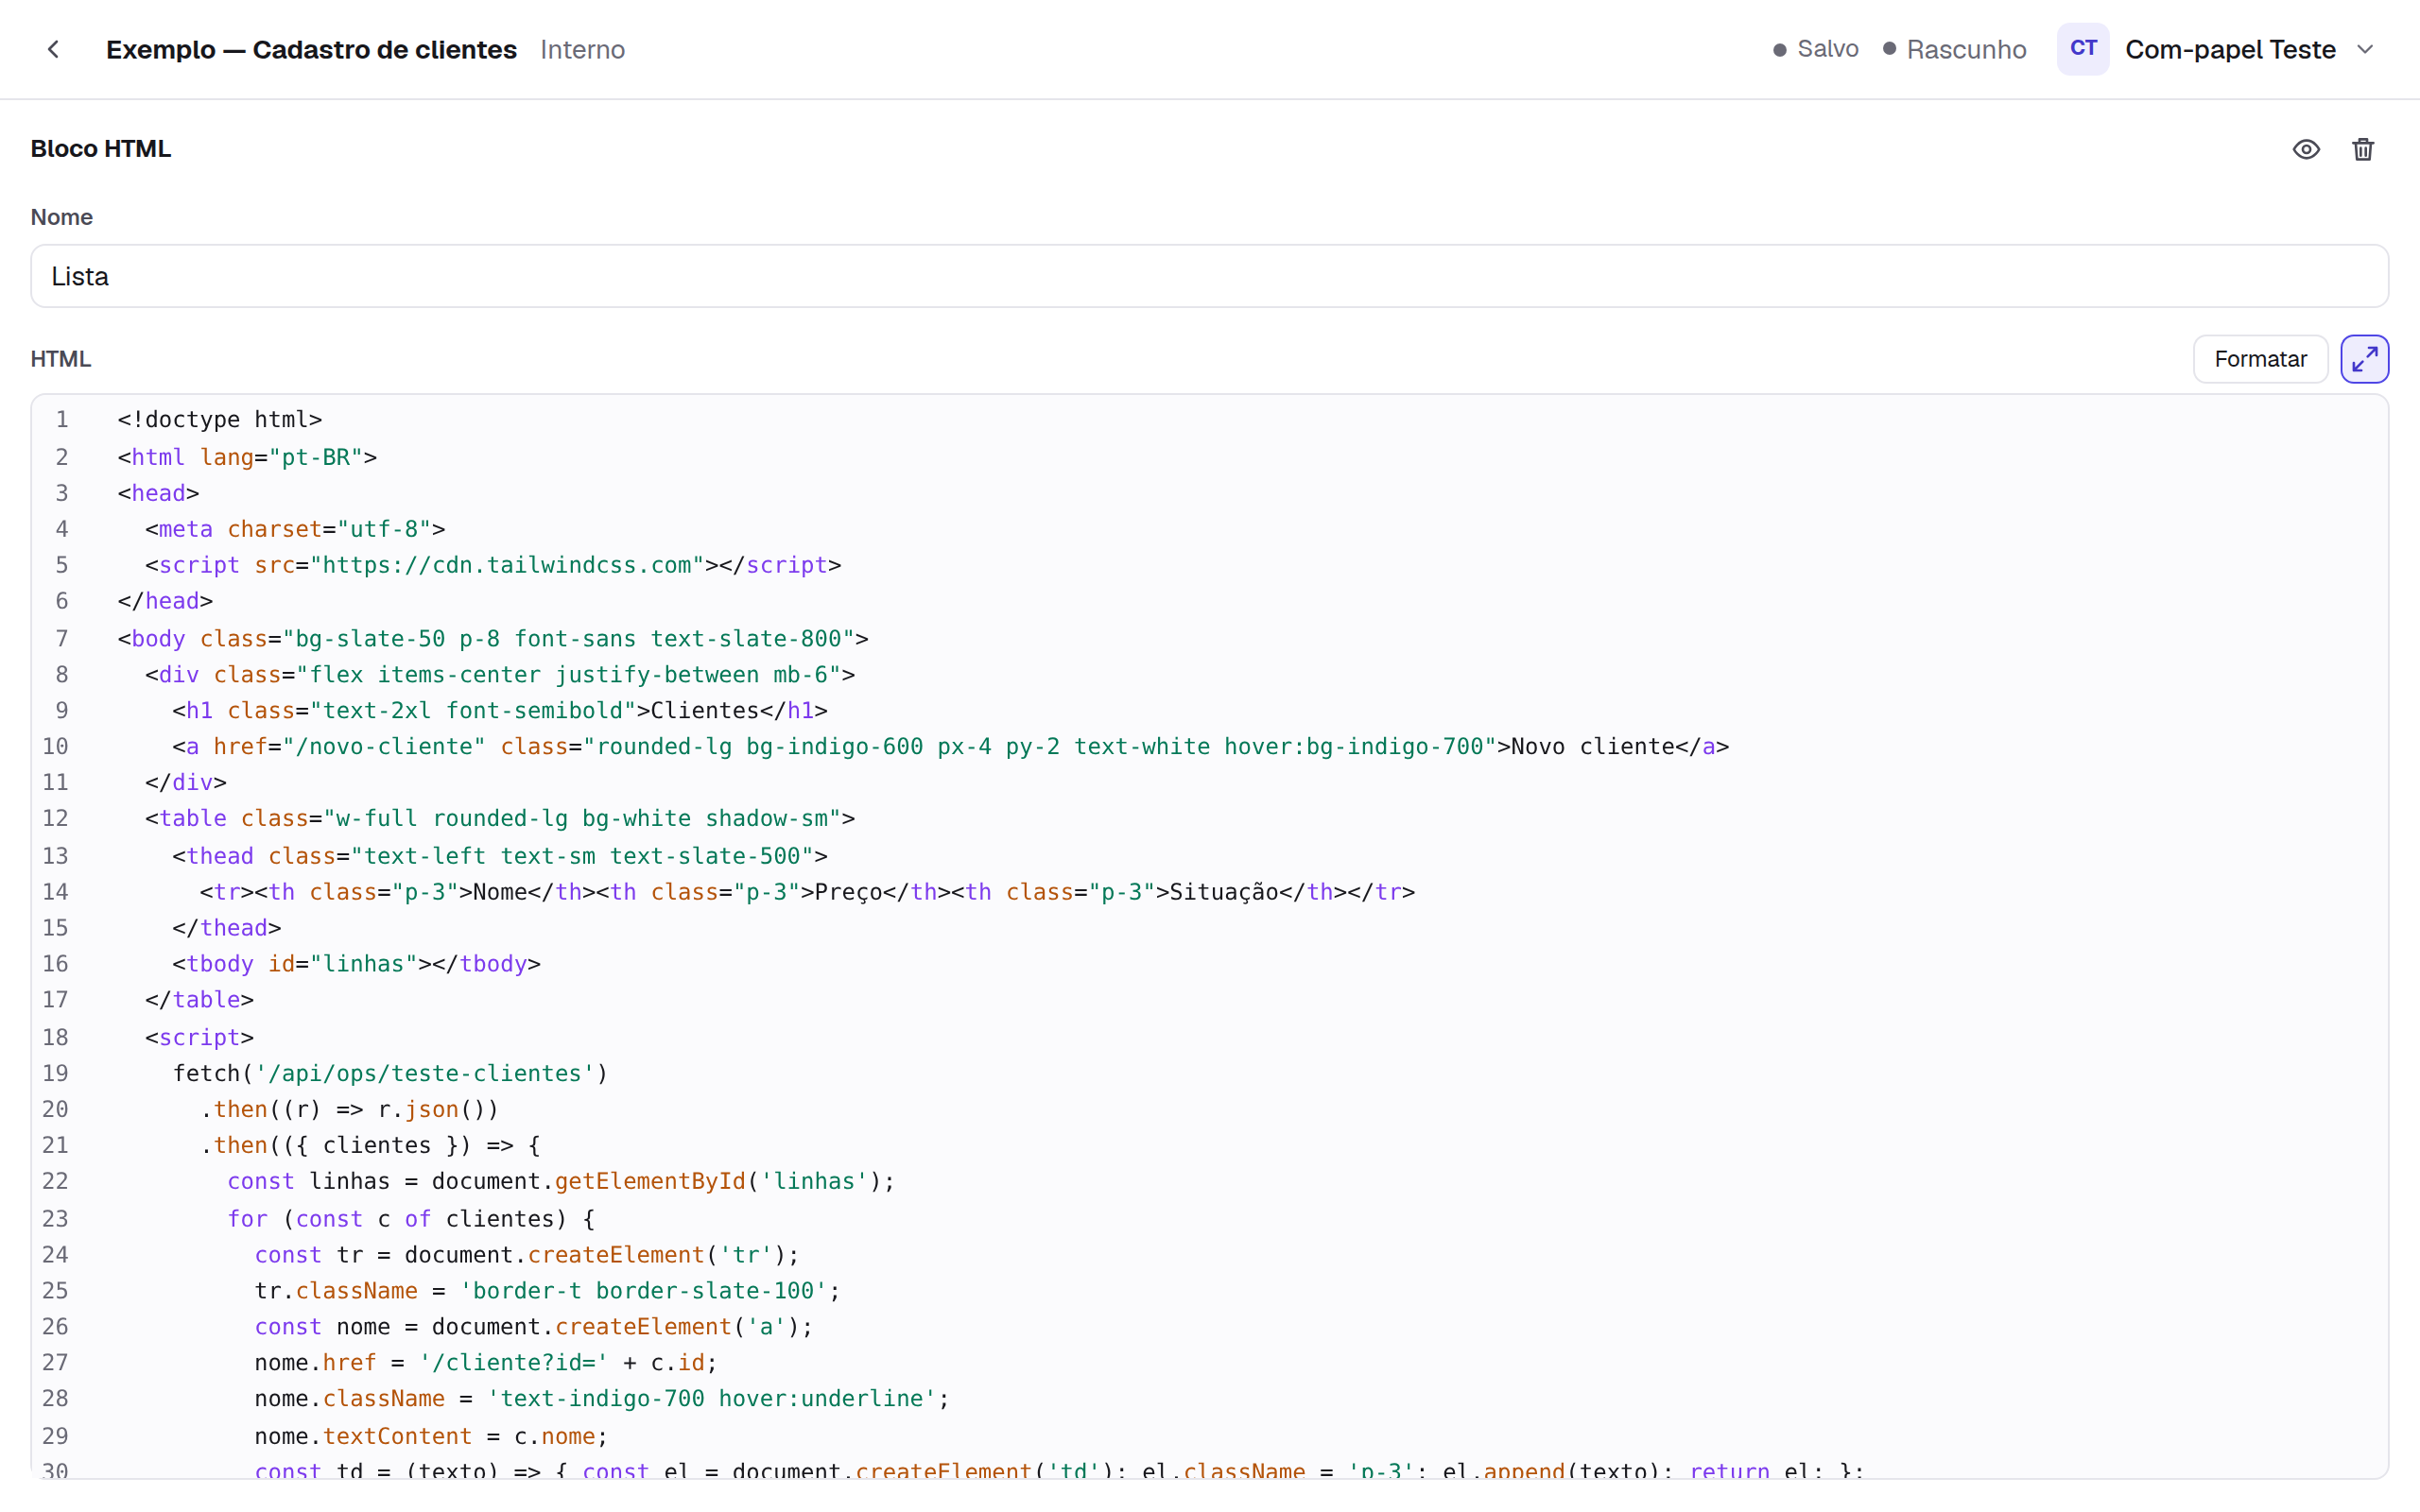The height and width of the screenshot is (1512, 2420).
Task: Click the meta charset="utf-8" line
Action: pyautogui.click(x=295, y=529)
